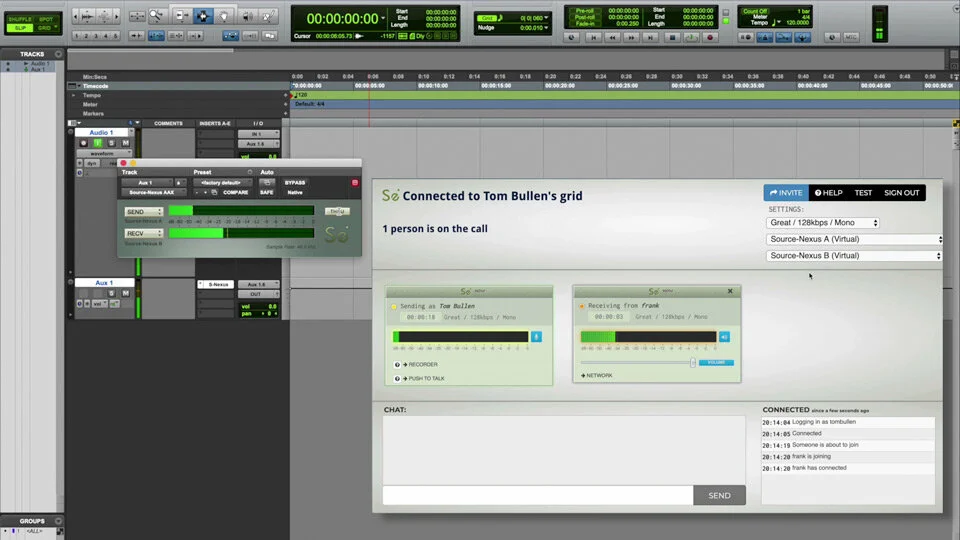
Task: Solo the Audio 1 track
Action: pyautogui.click(x=111, y=143)
